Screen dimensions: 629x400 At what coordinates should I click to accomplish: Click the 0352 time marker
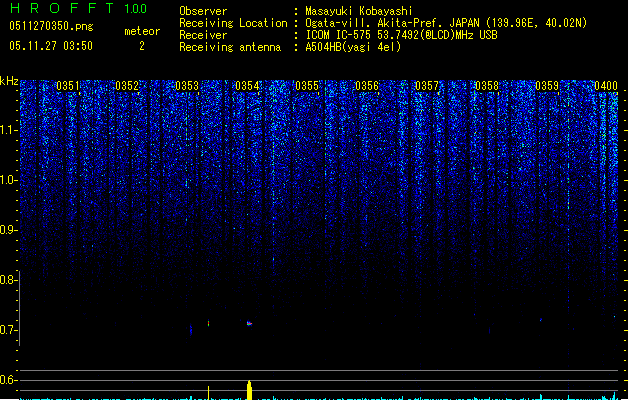coord(127,86)
